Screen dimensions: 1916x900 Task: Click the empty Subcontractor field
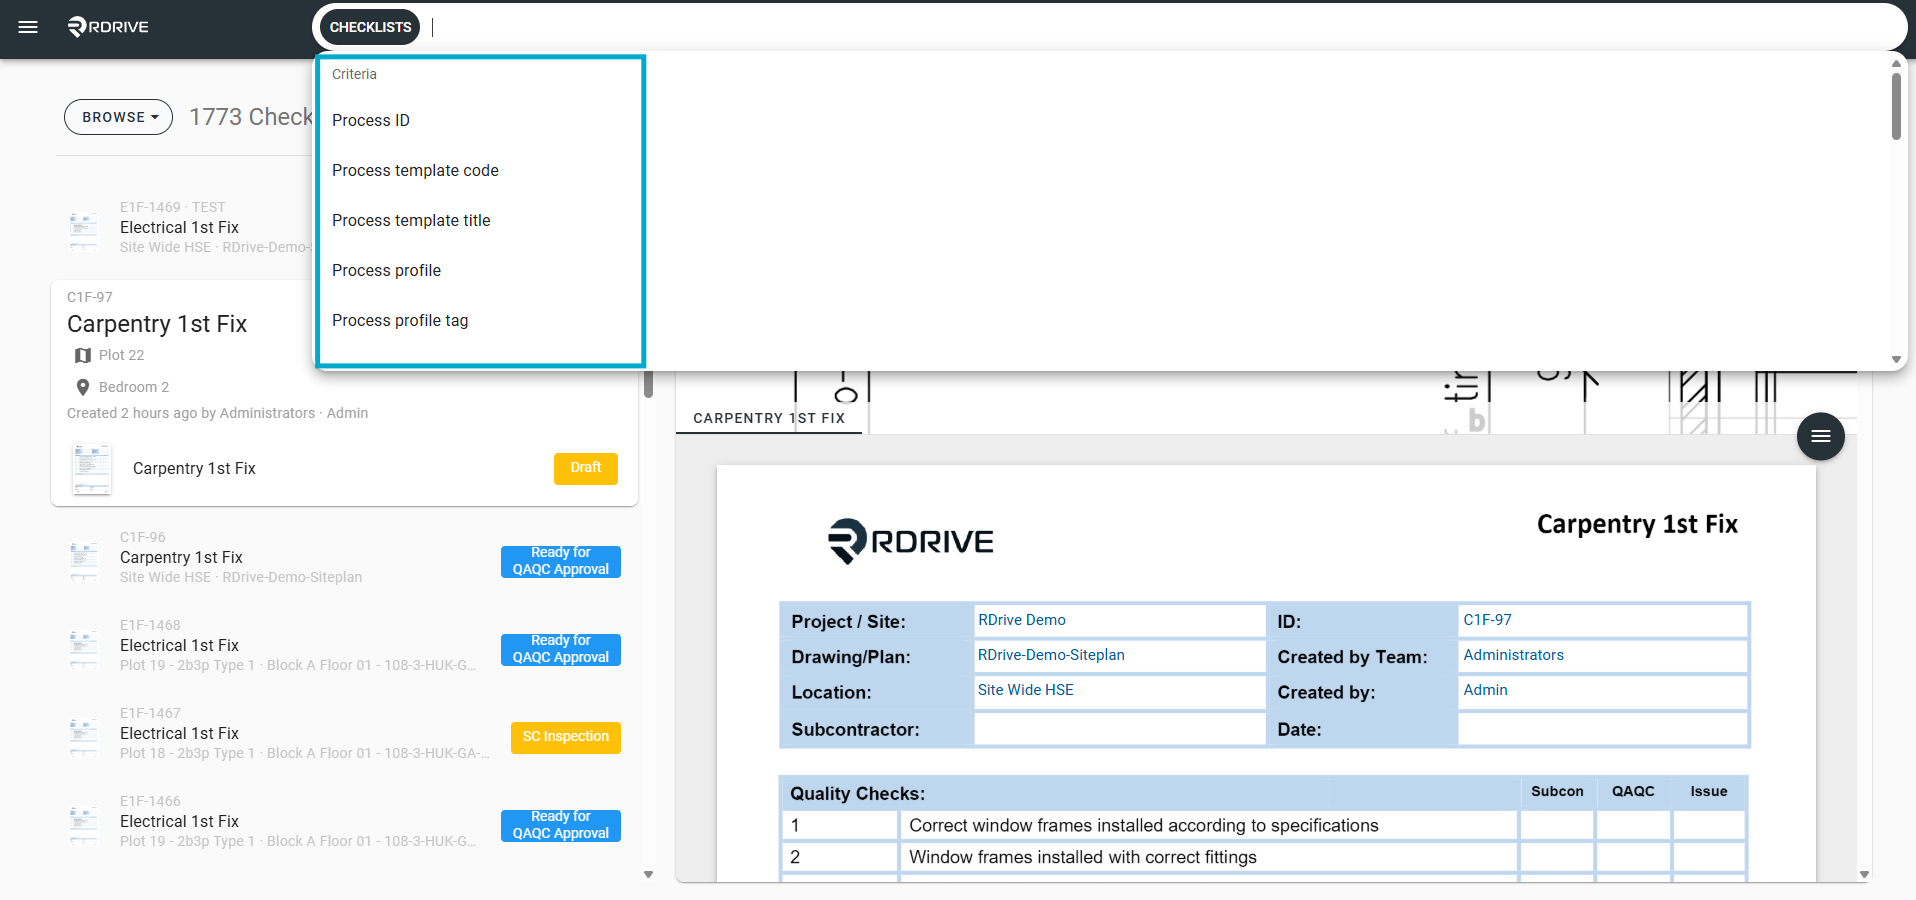[1119, 729]
